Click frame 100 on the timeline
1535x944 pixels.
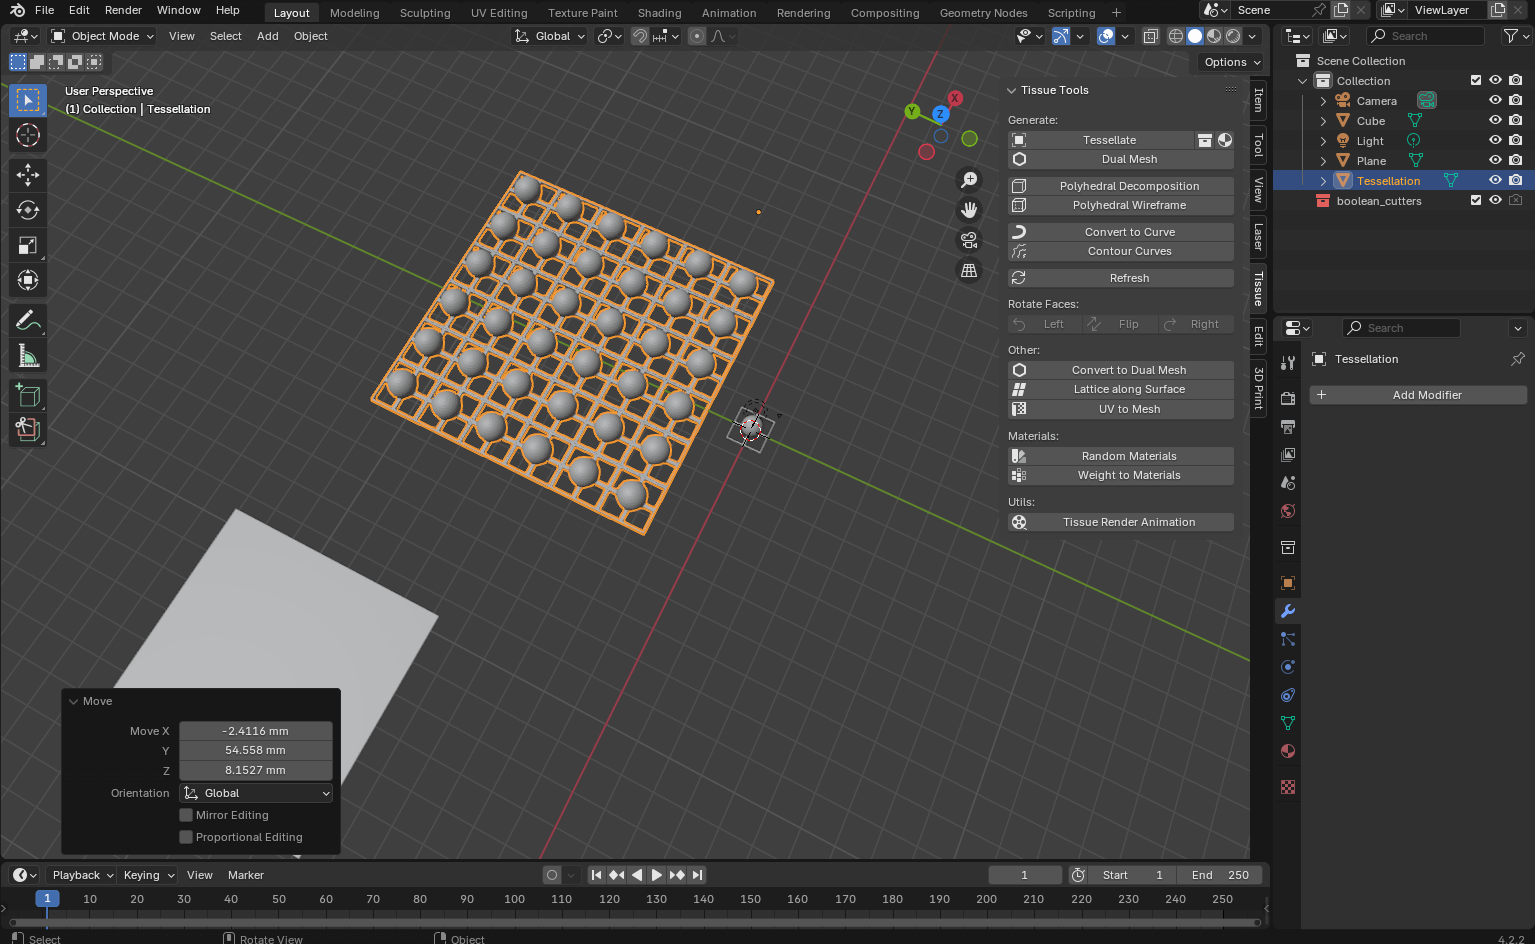pos(515,899)
